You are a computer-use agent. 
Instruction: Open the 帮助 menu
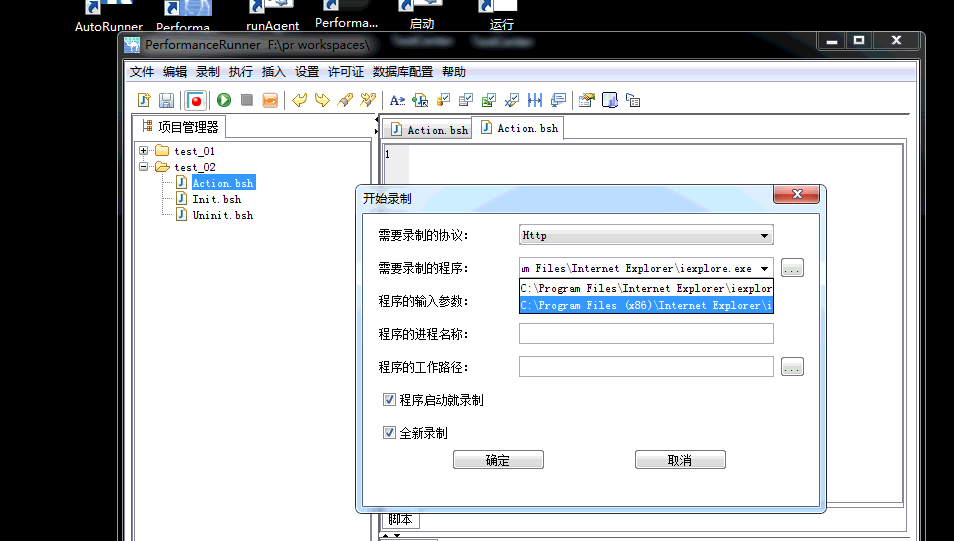tap(453, 72)
